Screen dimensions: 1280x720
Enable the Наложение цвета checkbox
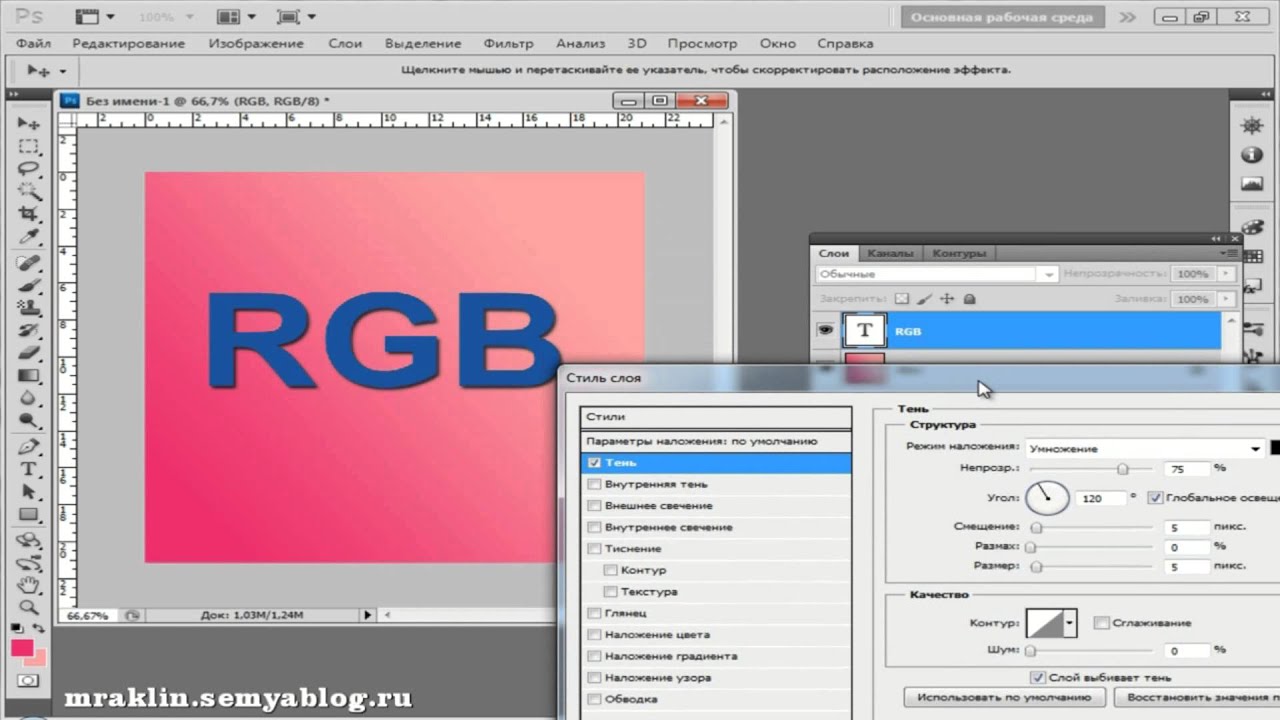(595, 635)
